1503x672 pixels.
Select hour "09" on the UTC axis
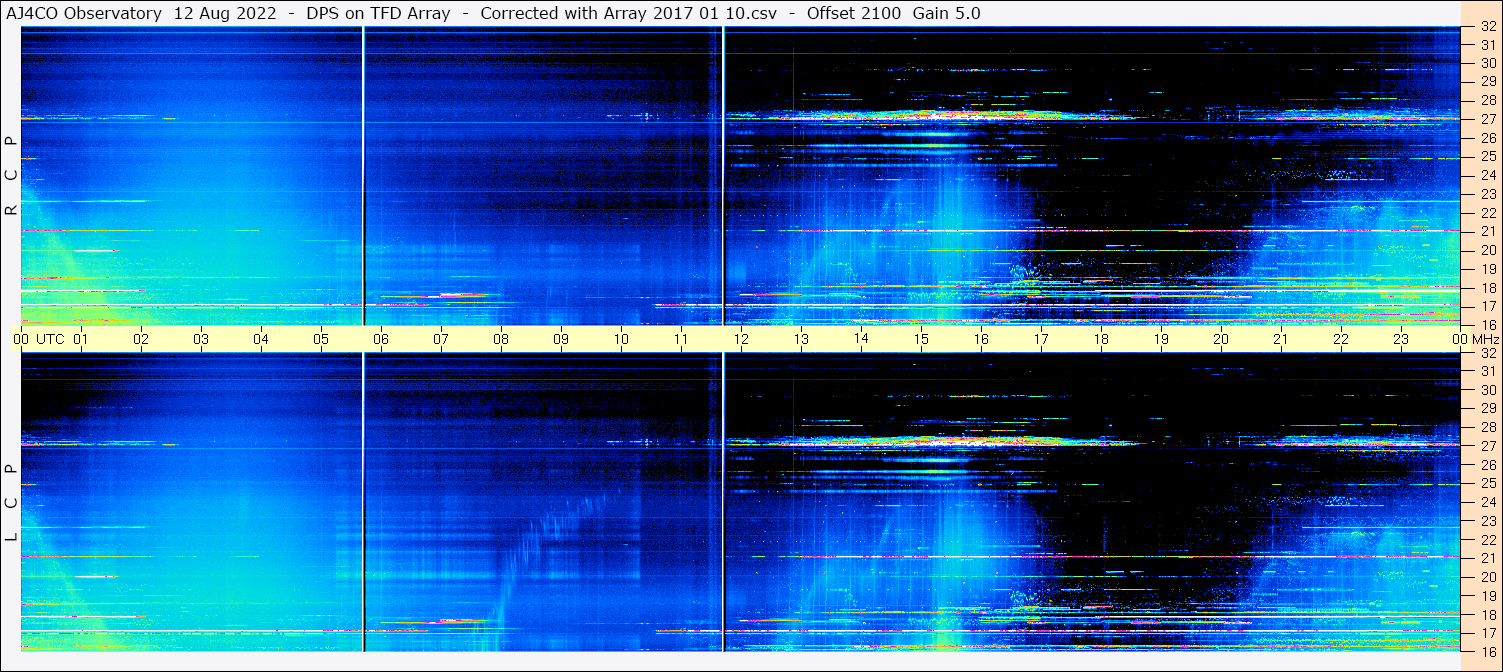561,339
